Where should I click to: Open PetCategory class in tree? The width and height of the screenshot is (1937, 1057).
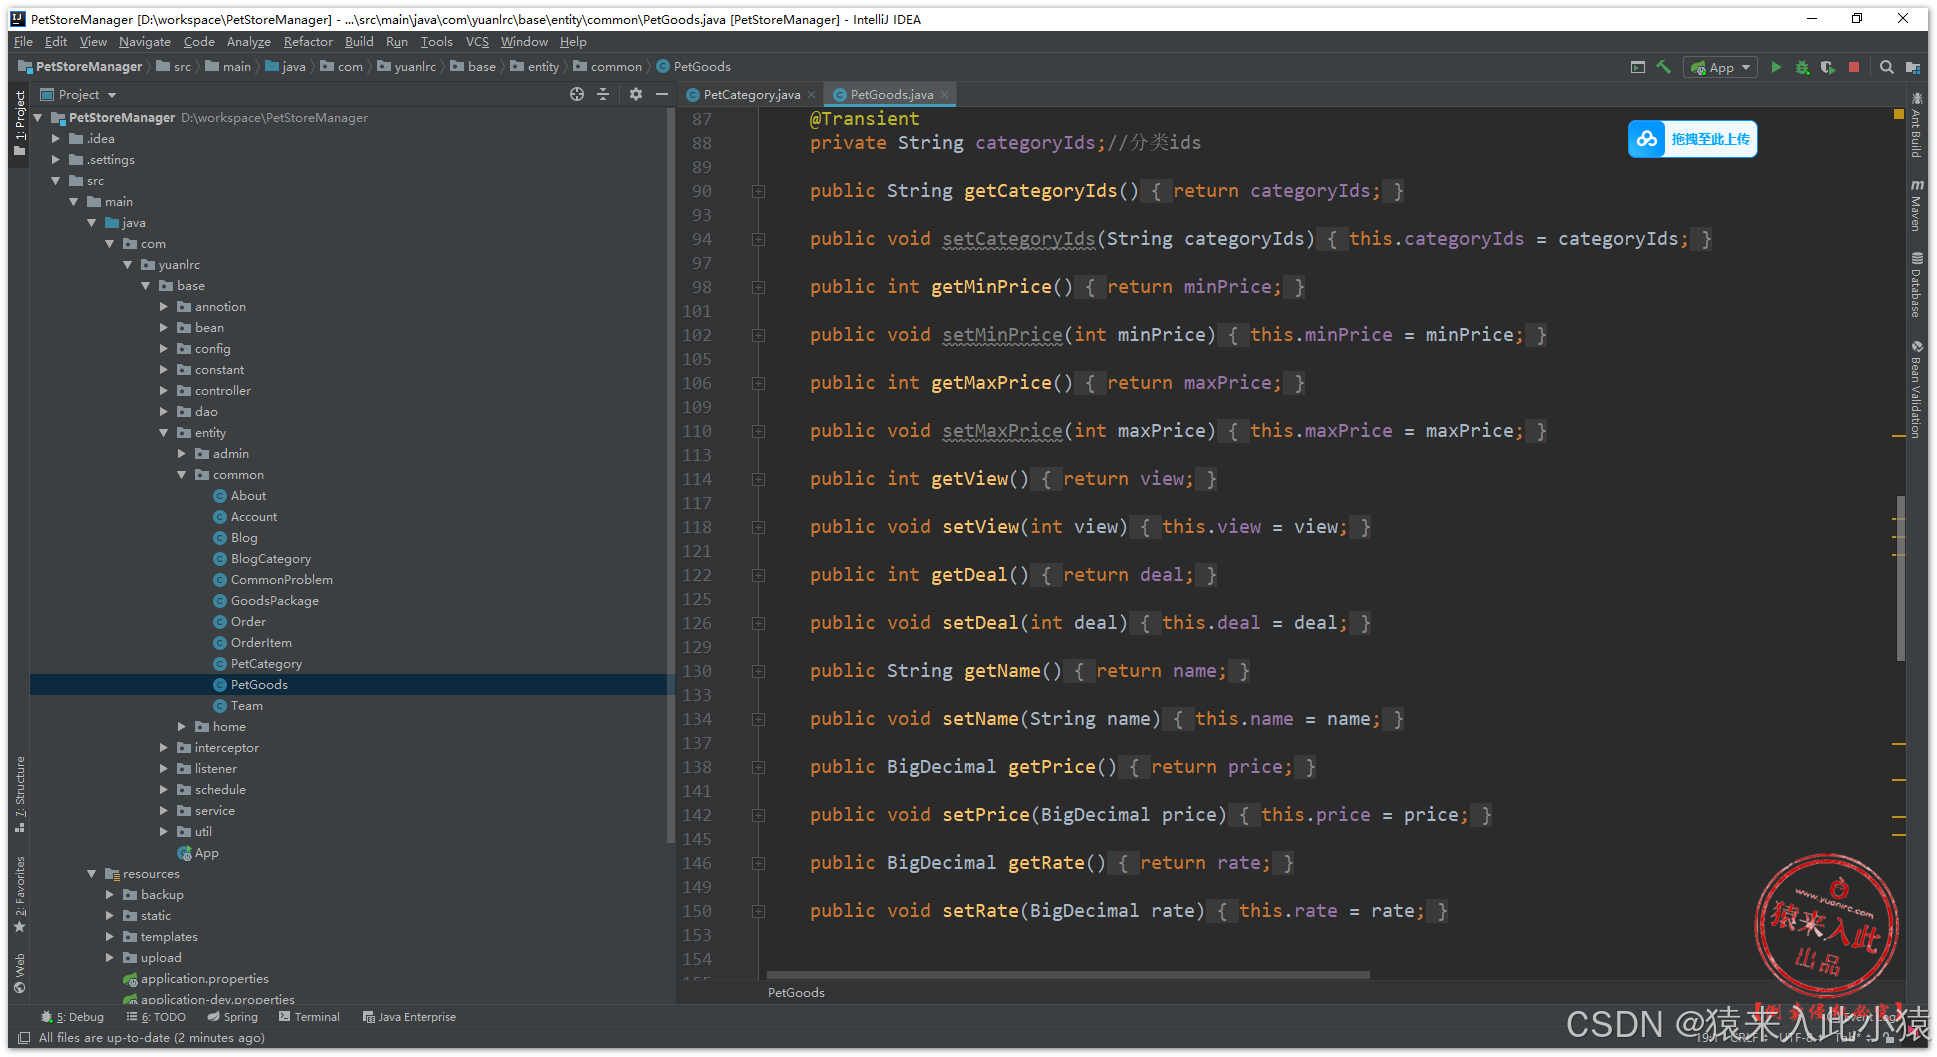(x=266, y=664)
